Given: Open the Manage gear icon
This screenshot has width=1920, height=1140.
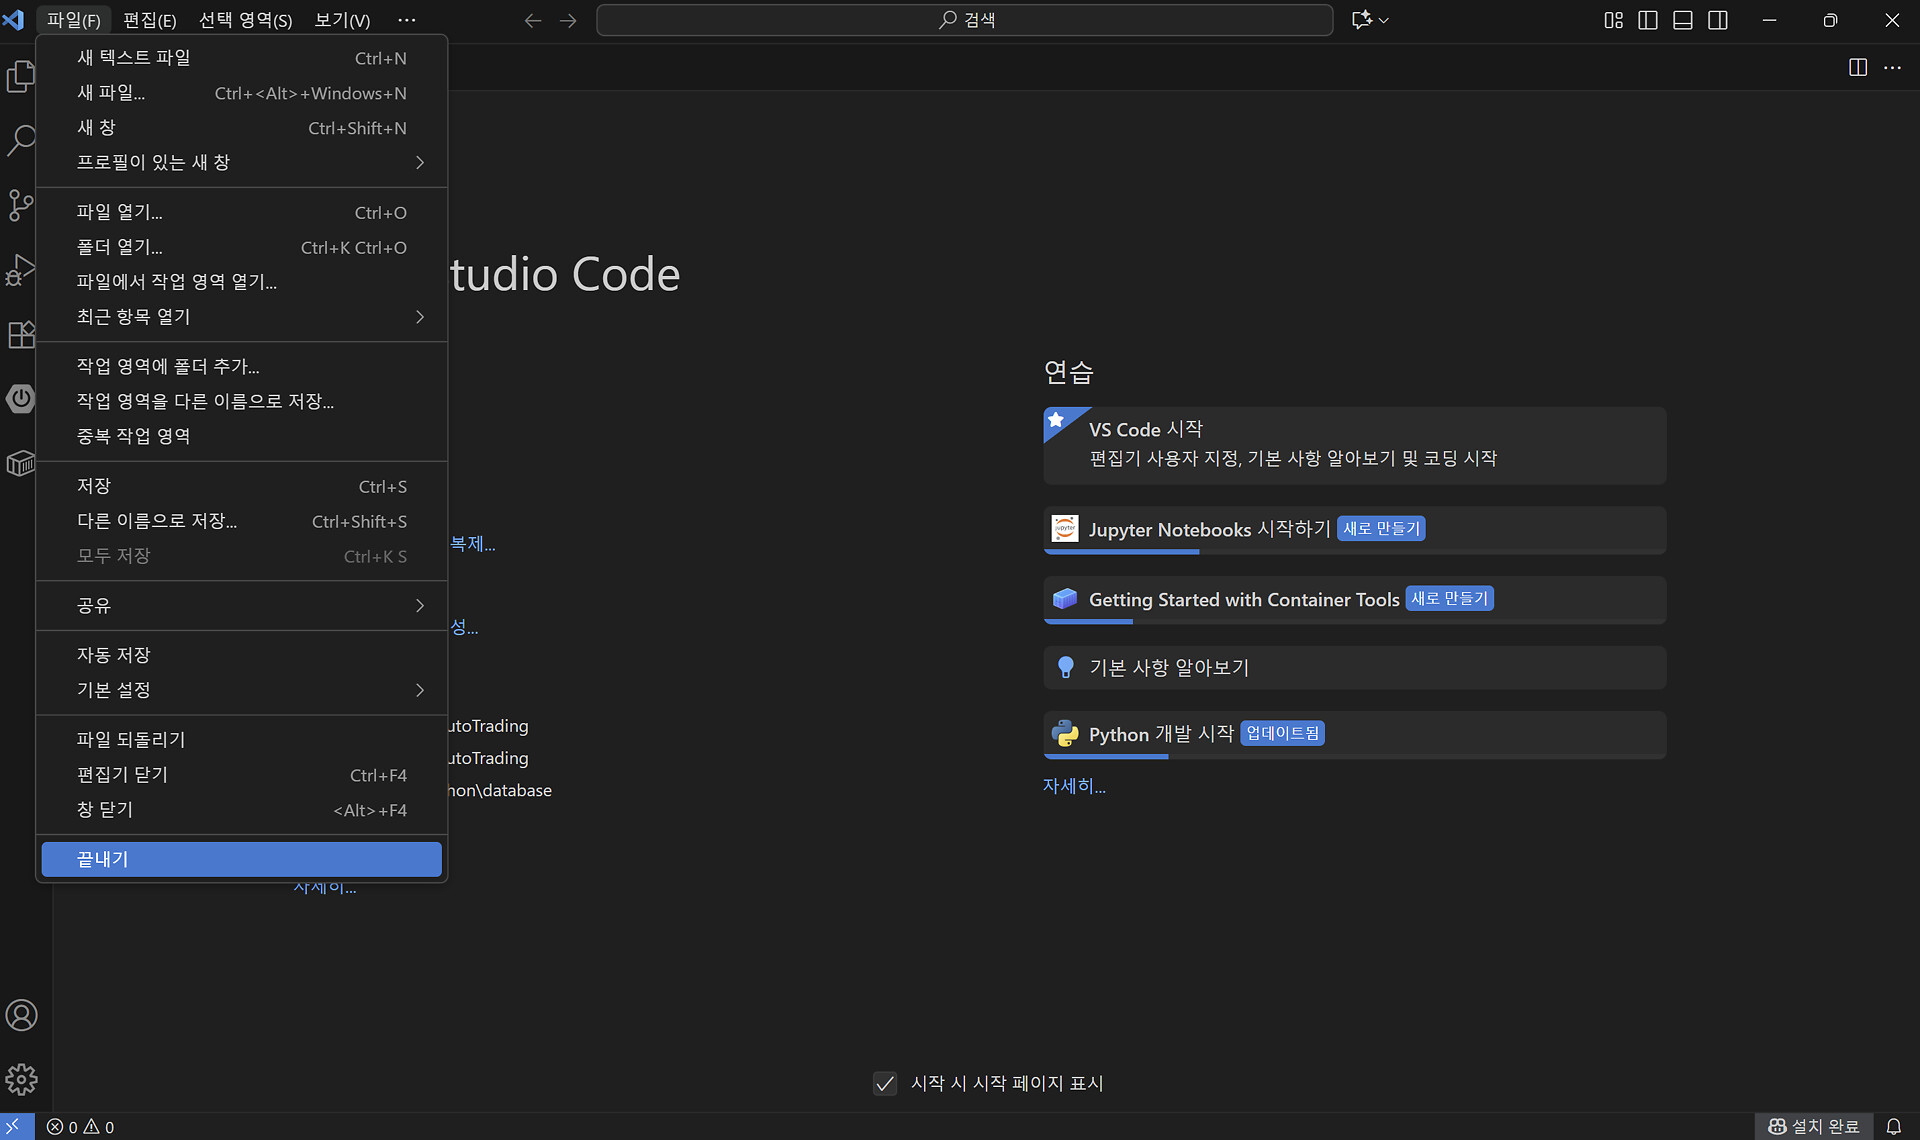Looking at the screenshot, I should (x=21, y=1079).
